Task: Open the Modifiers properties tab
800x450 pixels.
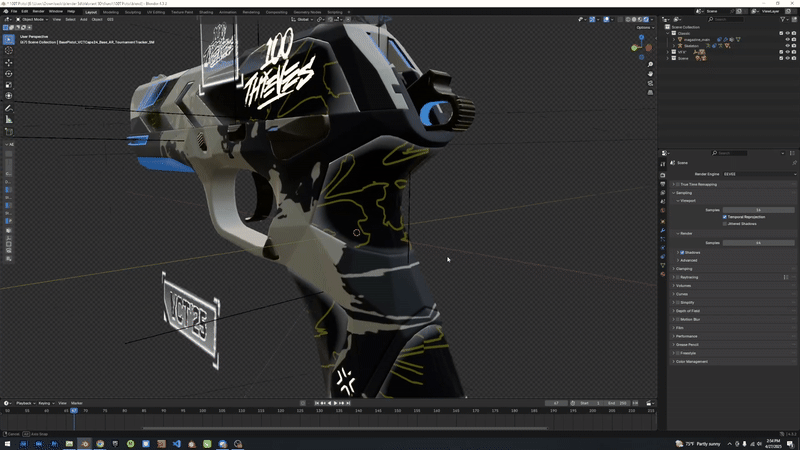Action: [663, 230]
